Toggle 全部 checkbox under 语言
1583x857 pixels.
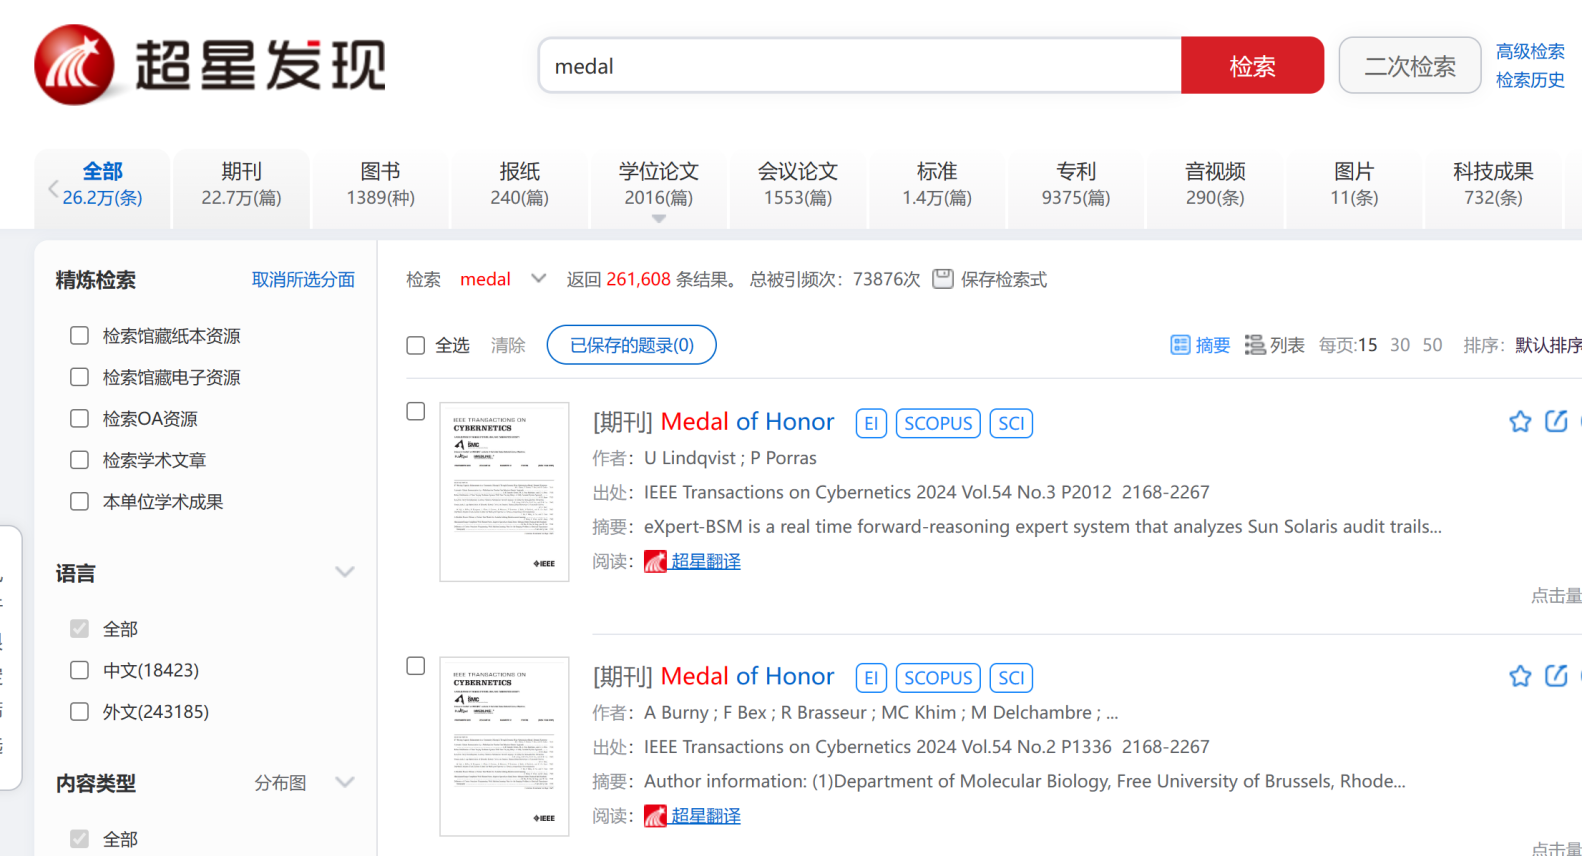79,628
